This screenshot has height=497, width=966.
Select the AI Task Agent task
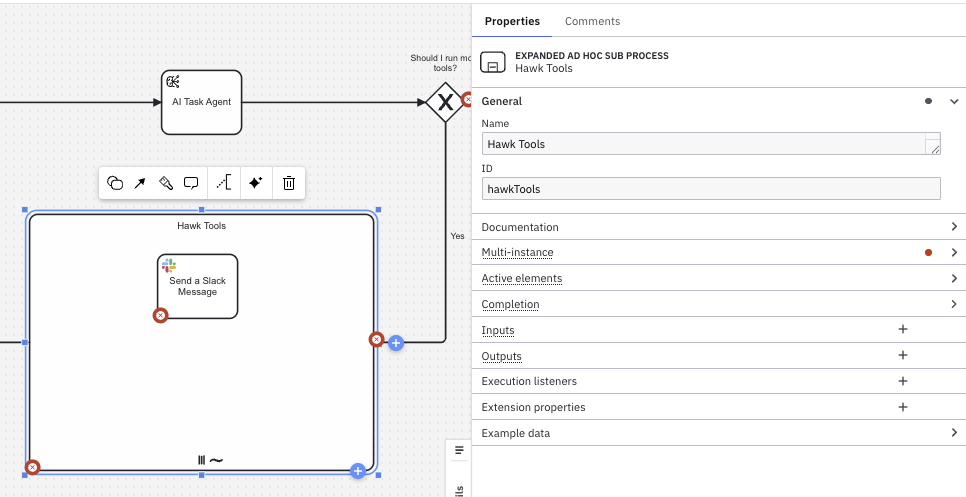point(201,102)
